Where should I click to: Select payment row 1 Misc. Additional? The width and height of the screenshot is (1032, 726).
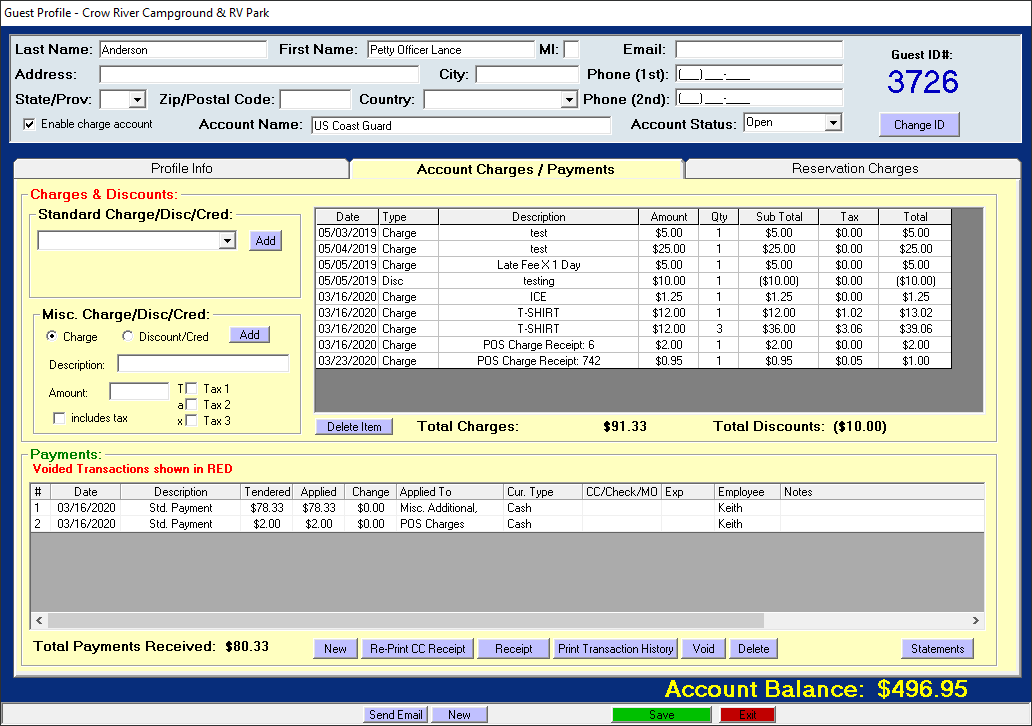[507, 507]
